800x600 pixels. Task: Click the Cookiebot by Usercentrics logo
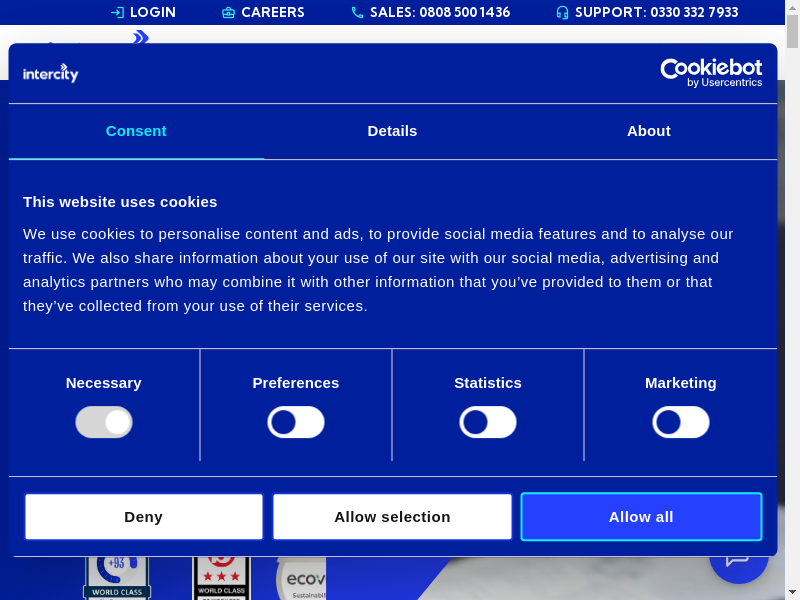click(x=711, y=72)
